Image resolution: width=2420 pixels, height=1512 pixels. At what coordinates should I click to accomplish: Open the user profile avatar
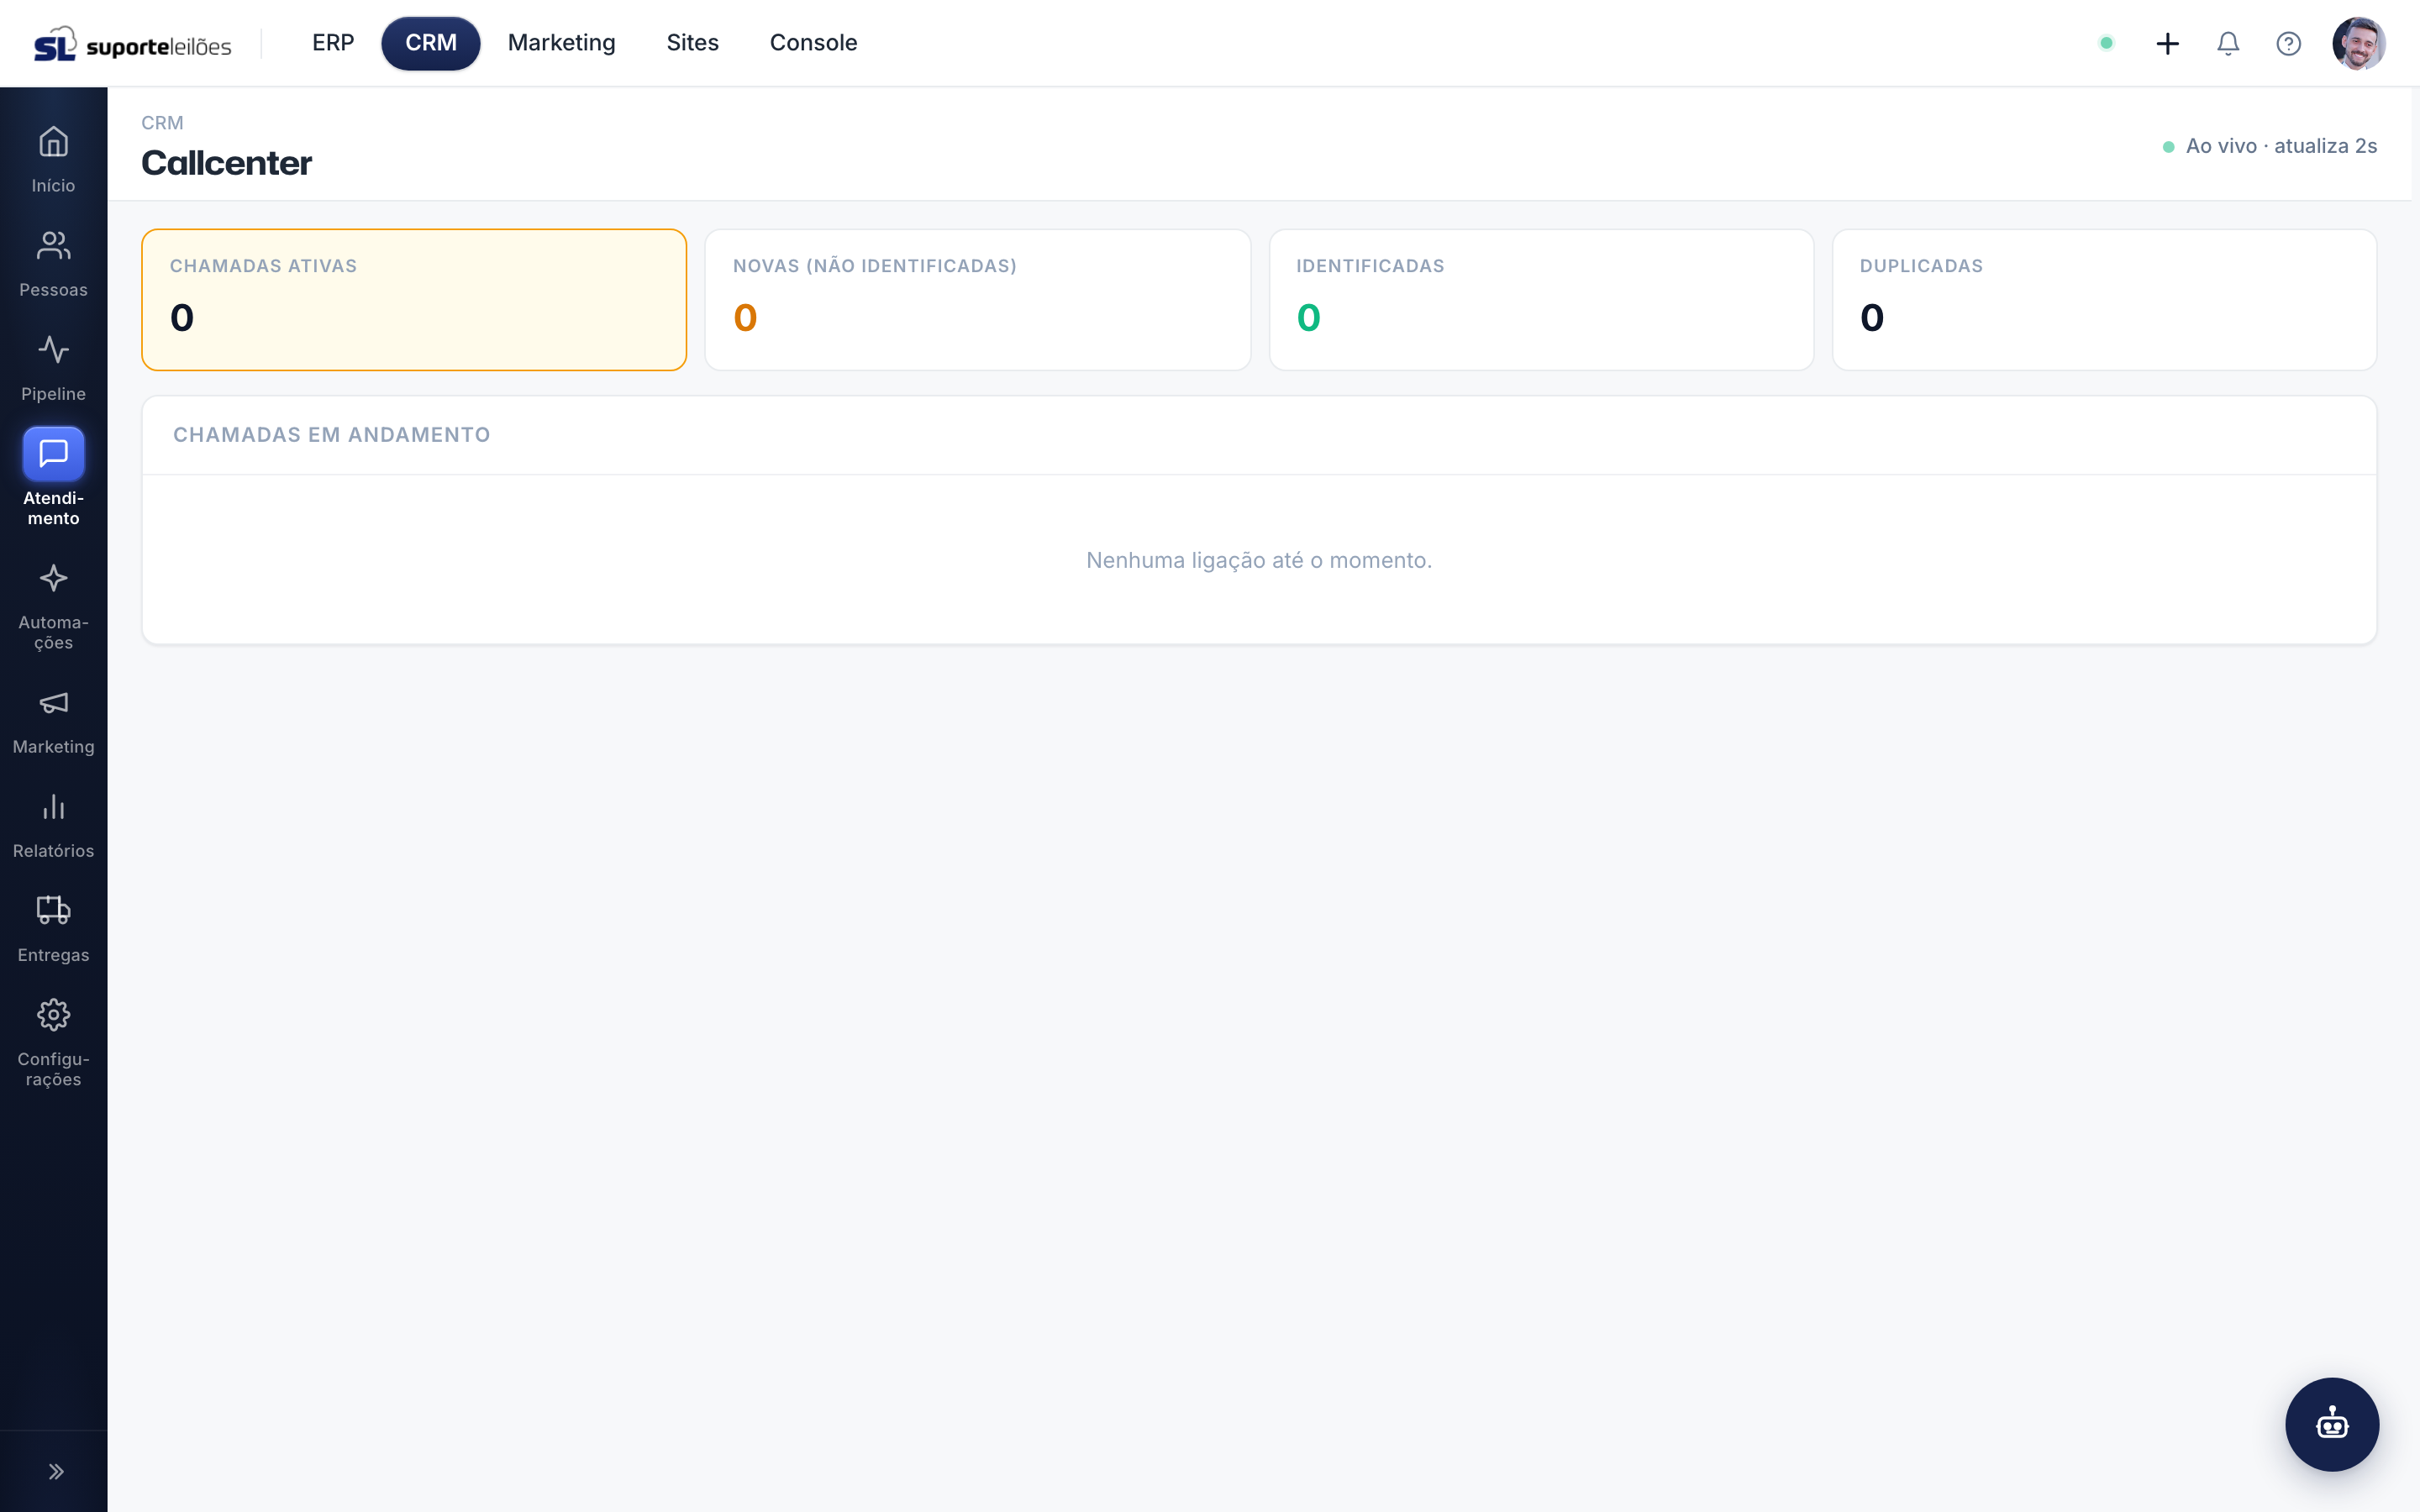point(2358,43)
